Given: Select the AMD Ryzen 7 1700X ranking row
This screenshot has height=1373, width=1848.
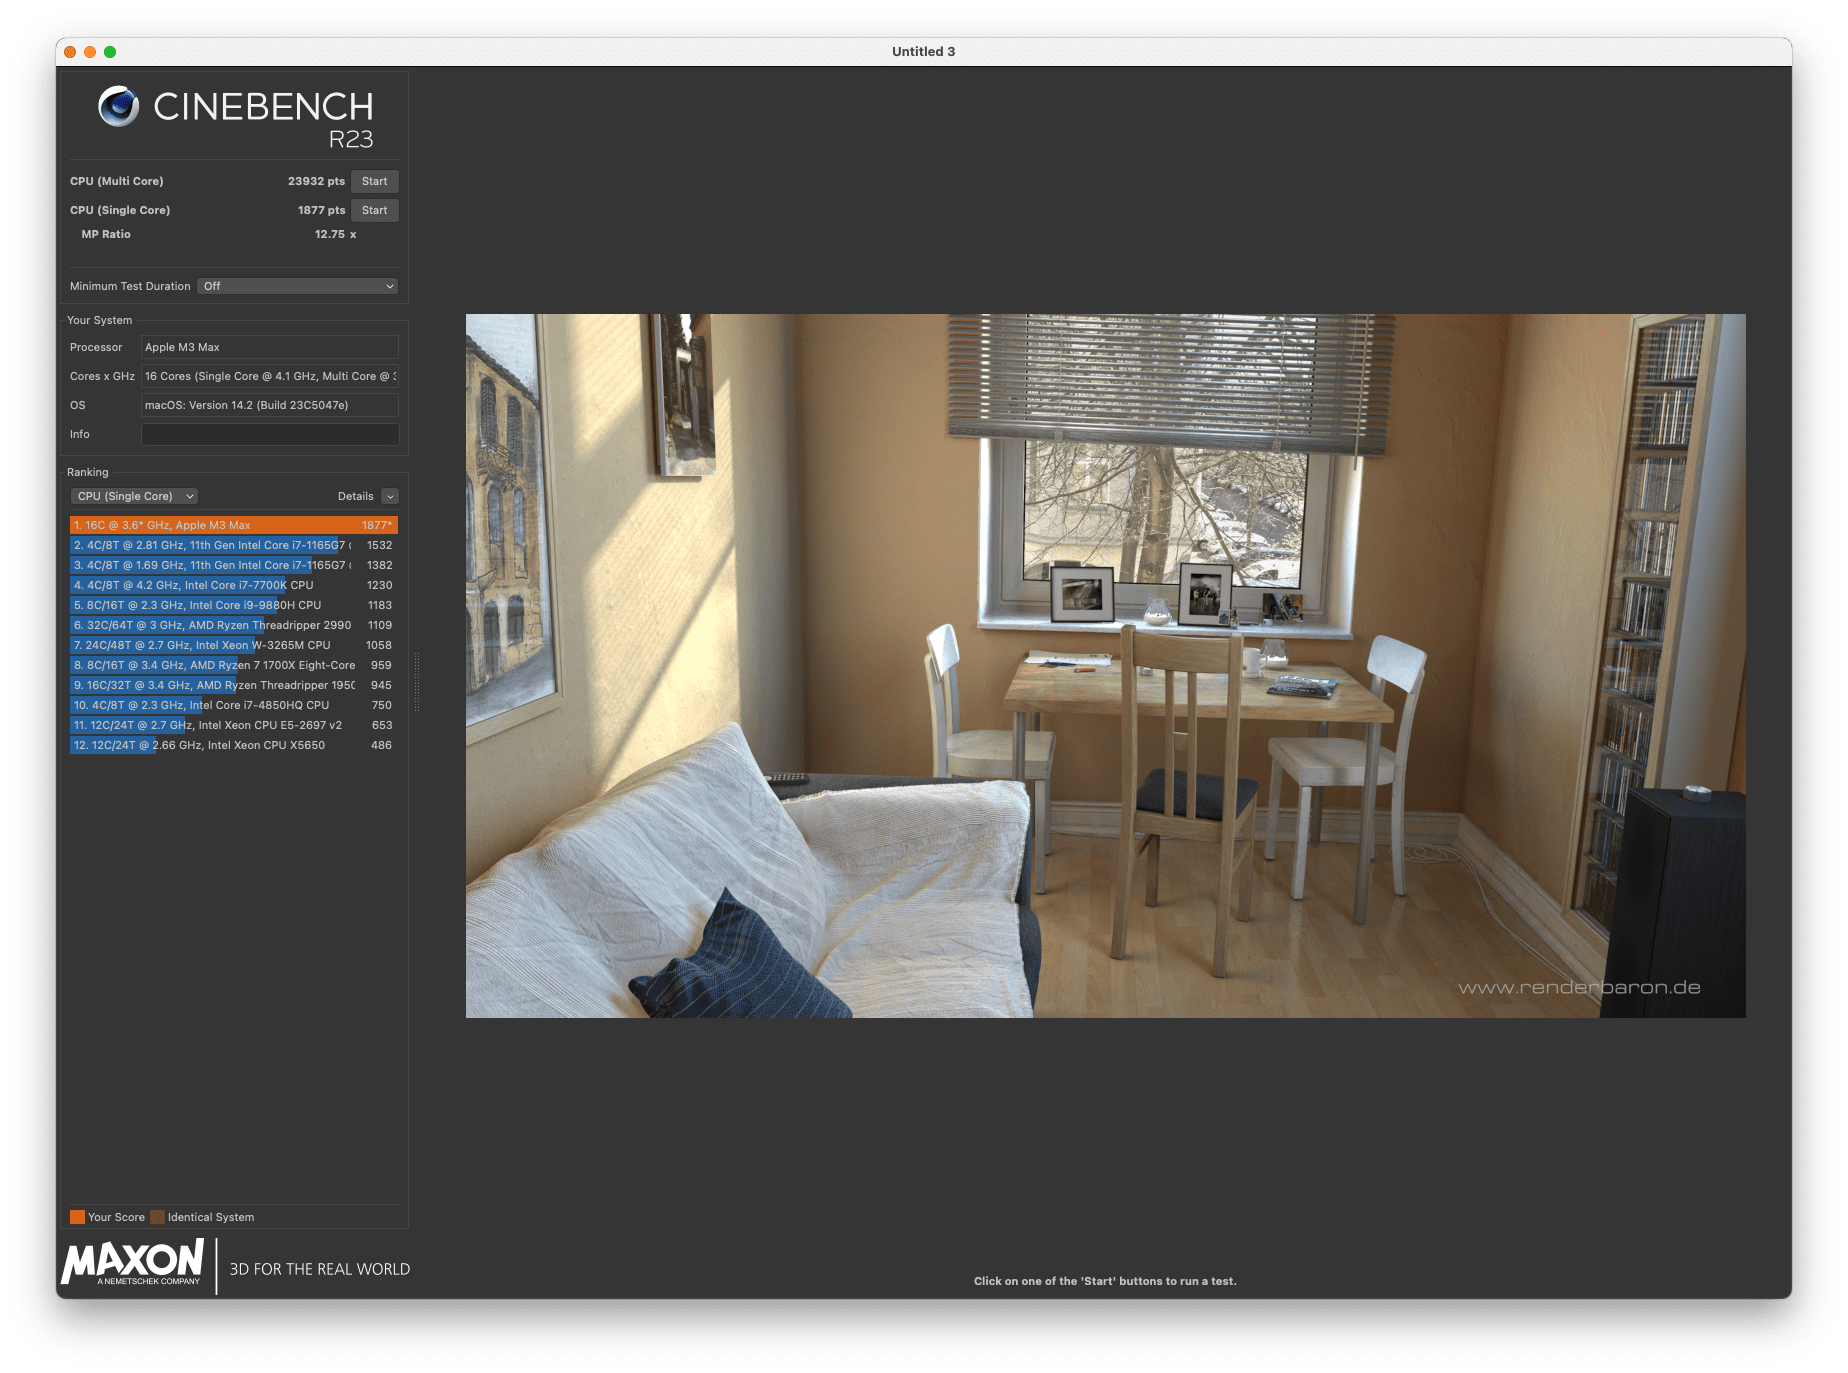Looking at the screenshot, I should (234, 665).
